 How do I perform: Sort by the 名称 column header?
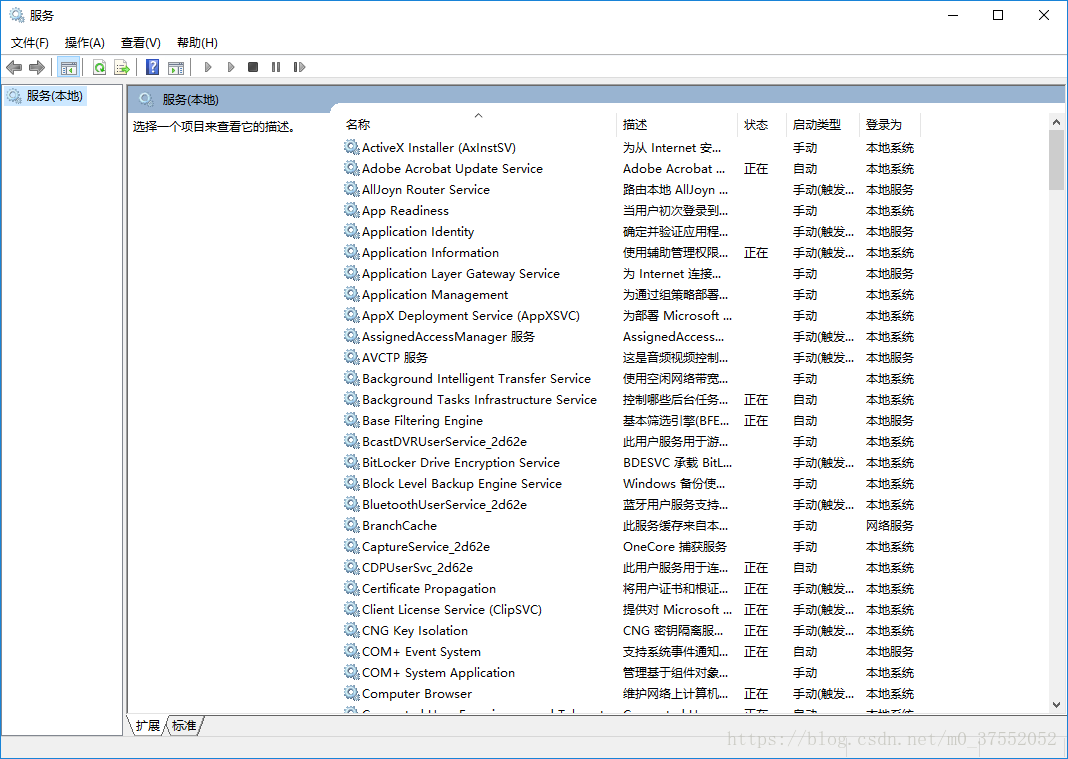[x=479, y=125]
